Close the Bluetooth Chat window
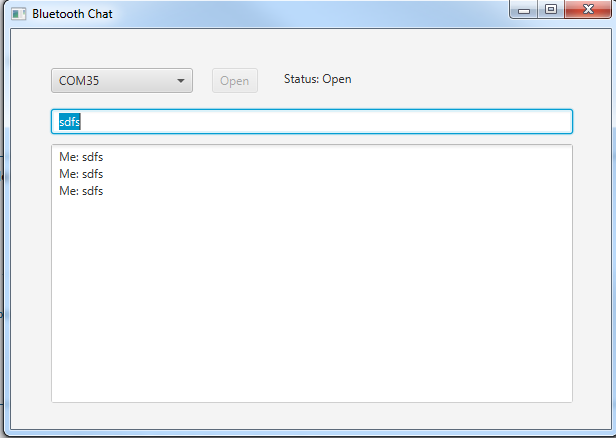The image size is (616, 438). 588,9
